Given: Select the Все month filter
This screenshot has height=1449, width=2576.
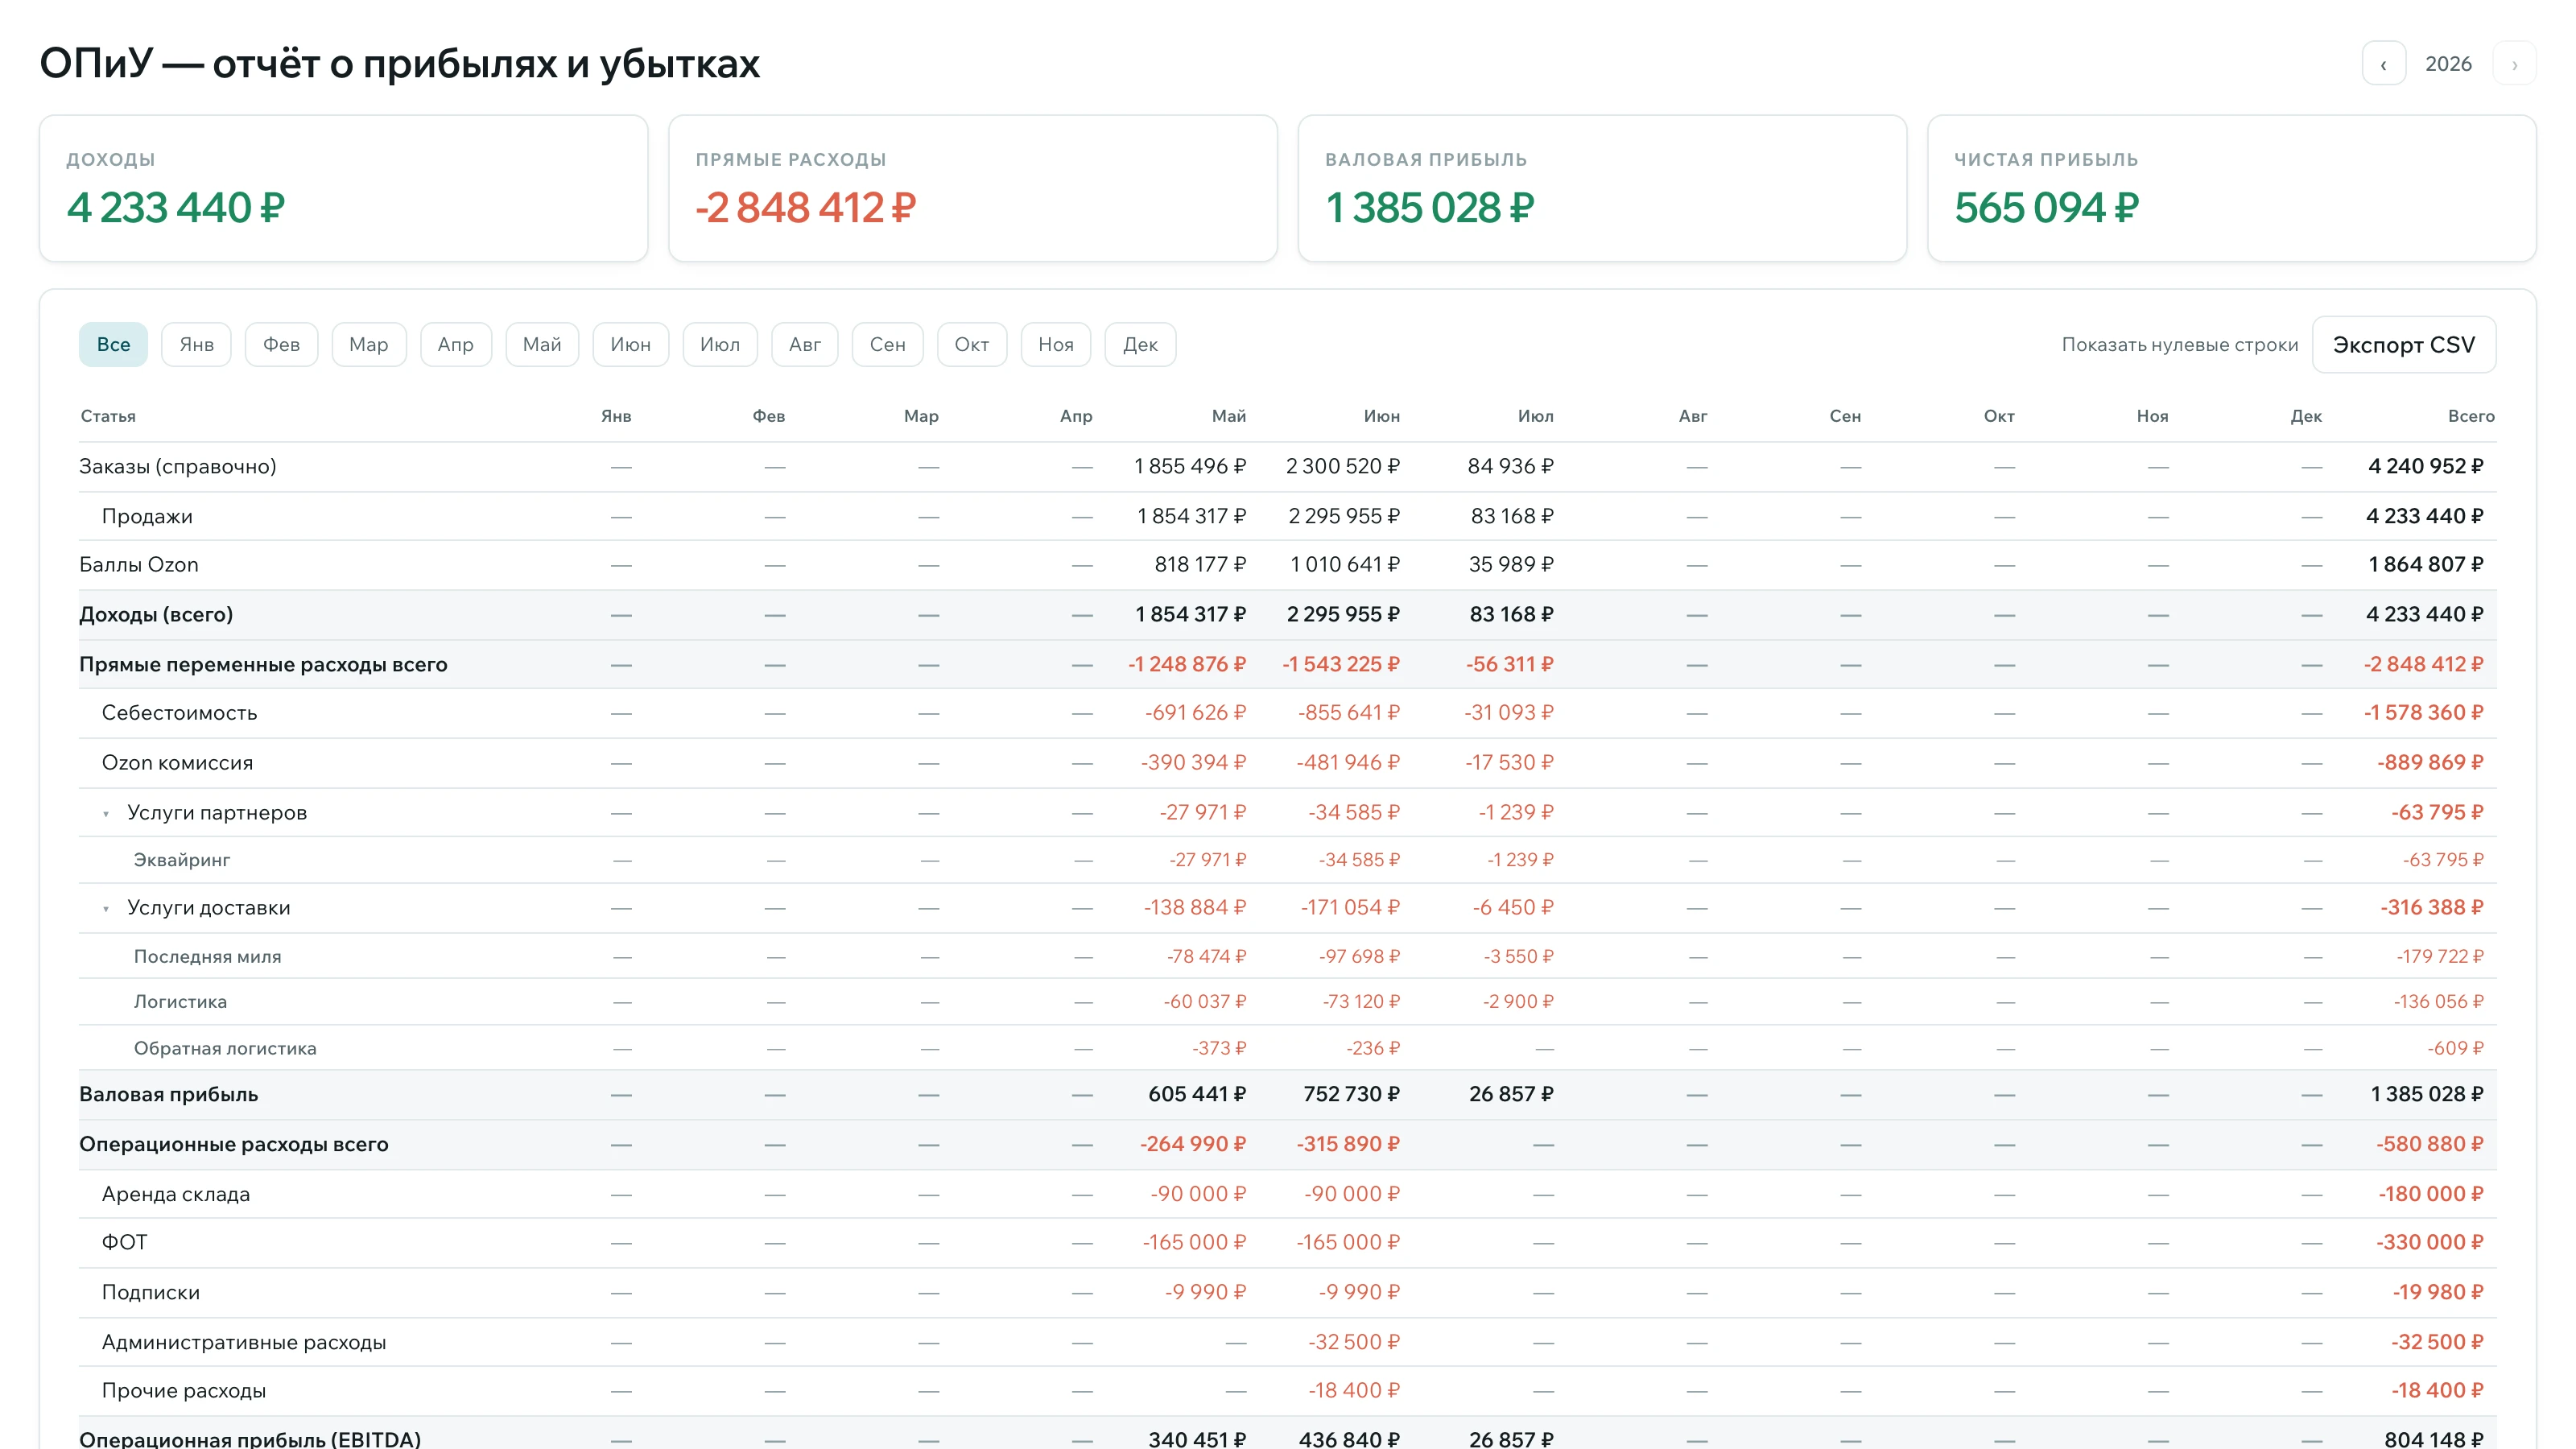Looking at the screenshot, I should (113, 345).
